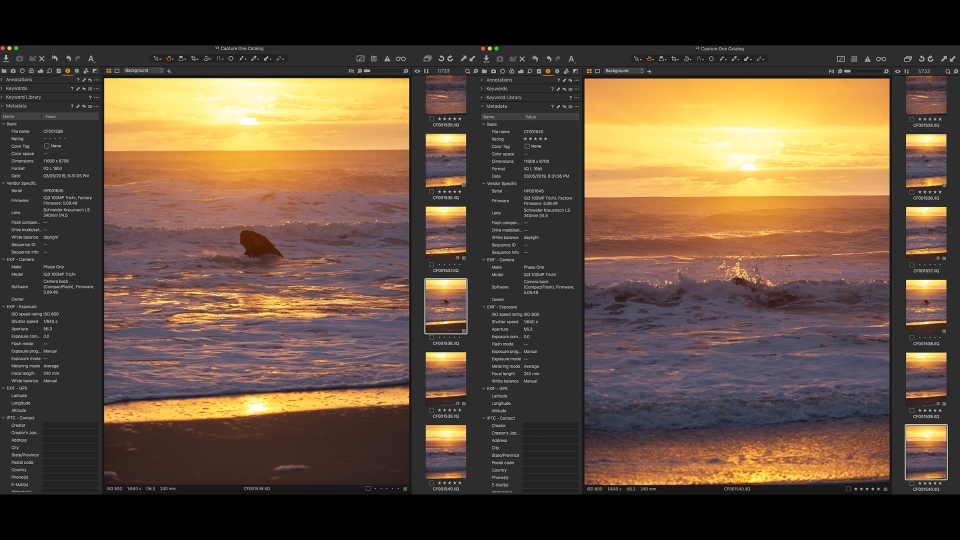Rotate image right in the left window toolbar

click(x=450, y=59)
